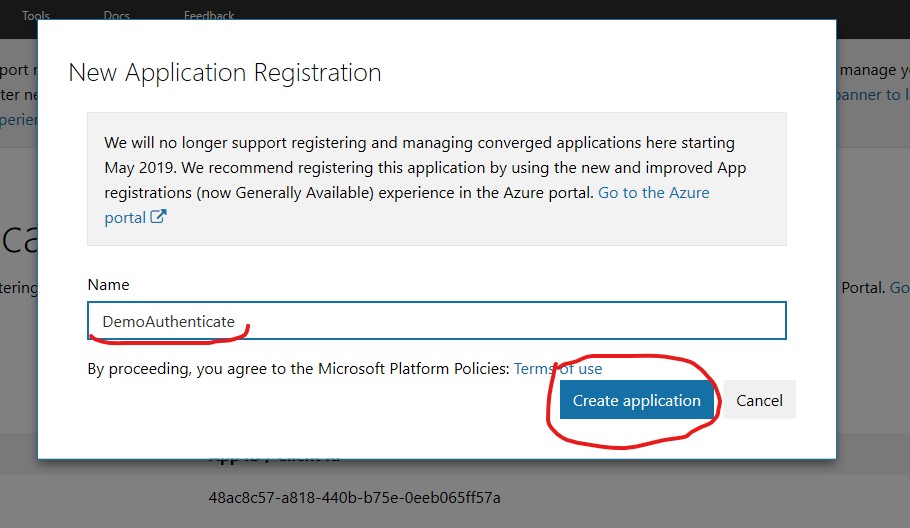Click the Create application button

637,400
